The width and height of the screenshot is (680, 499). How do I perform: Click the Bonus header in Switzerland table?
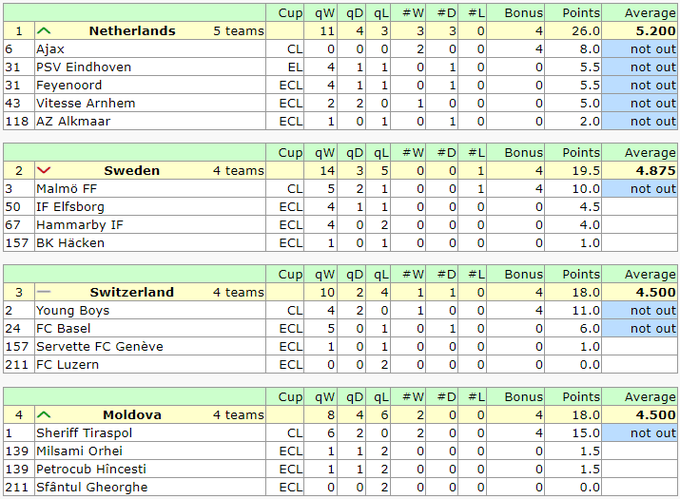coord(523,275)
